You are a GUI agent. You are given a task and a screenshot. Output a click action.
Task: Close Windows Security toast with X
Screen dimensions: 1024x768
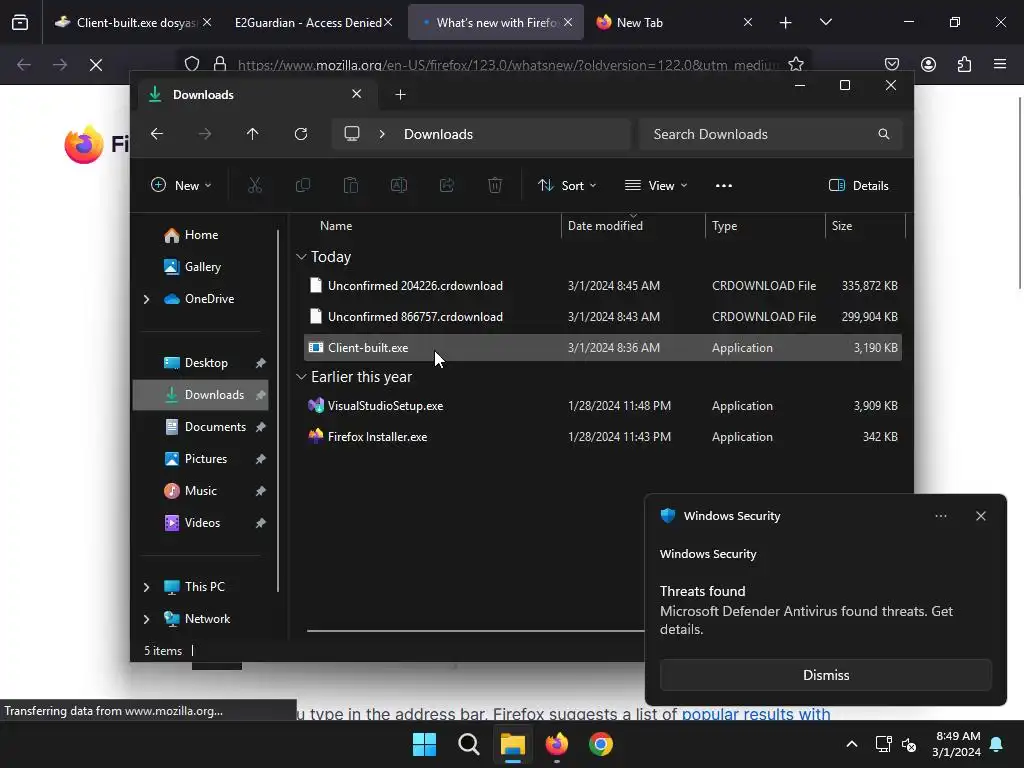(981, 516)
